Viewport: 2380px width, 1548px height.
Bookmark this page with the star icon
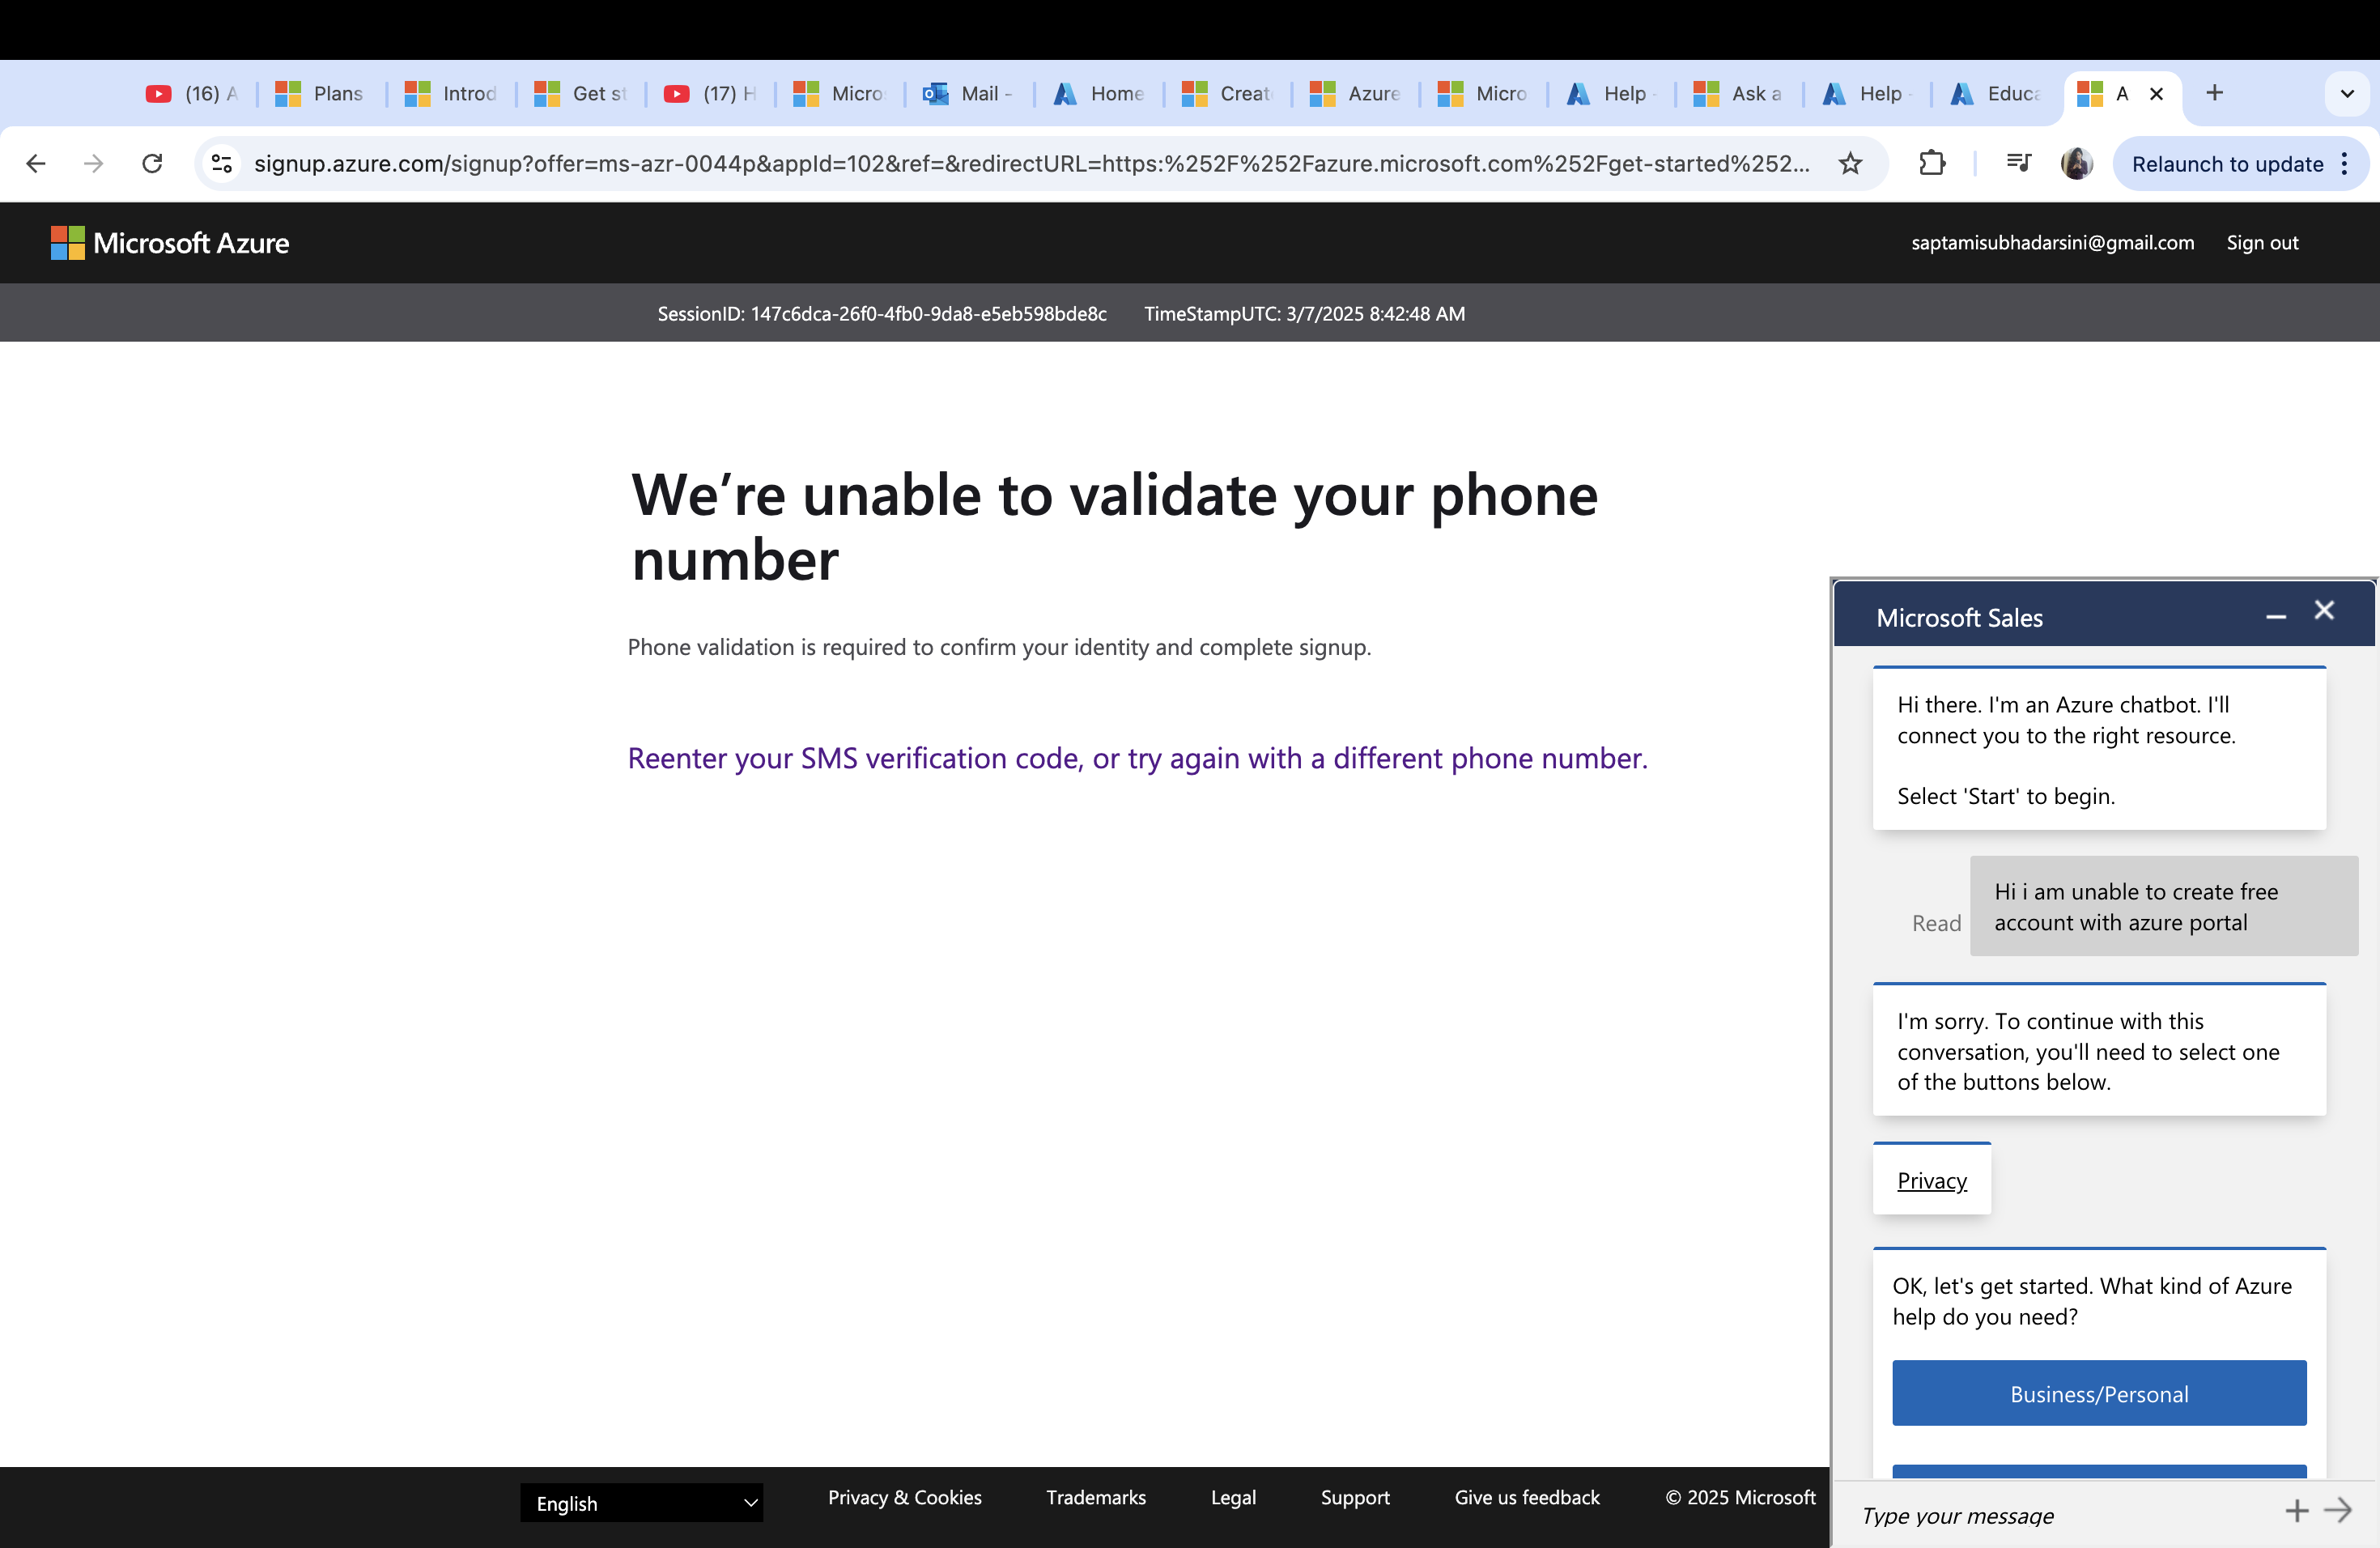coord(1850,163)
